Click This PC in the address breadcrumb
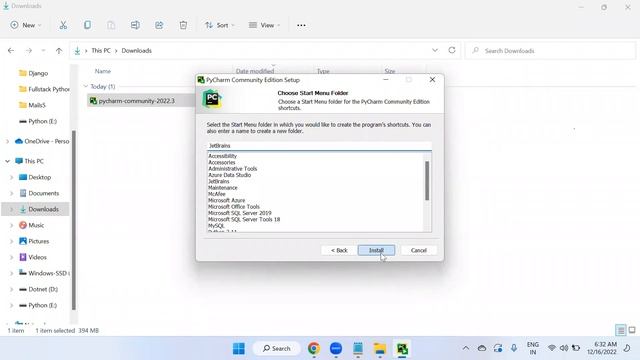The width and height of the screenshot is (640, 360). [101, 51]
